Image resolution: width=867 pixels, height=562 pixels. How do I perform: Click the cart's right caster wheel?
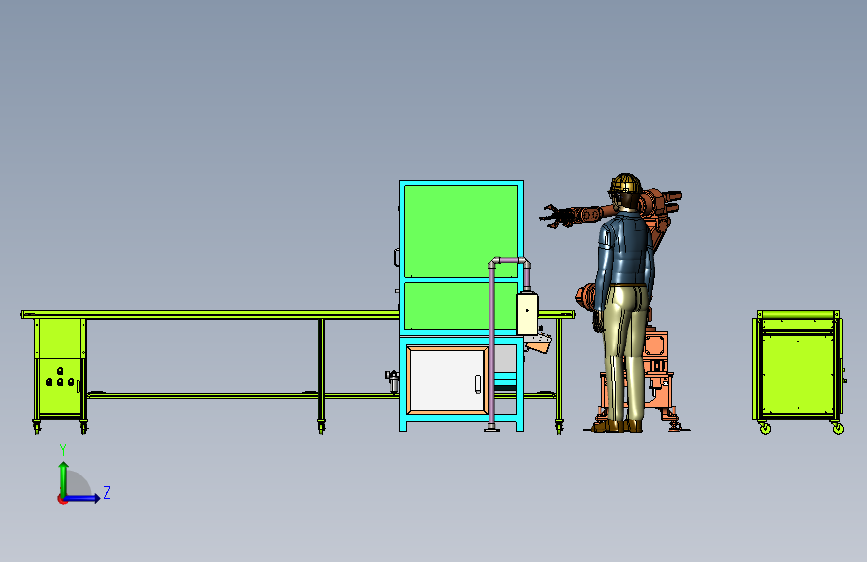point(838,428)
